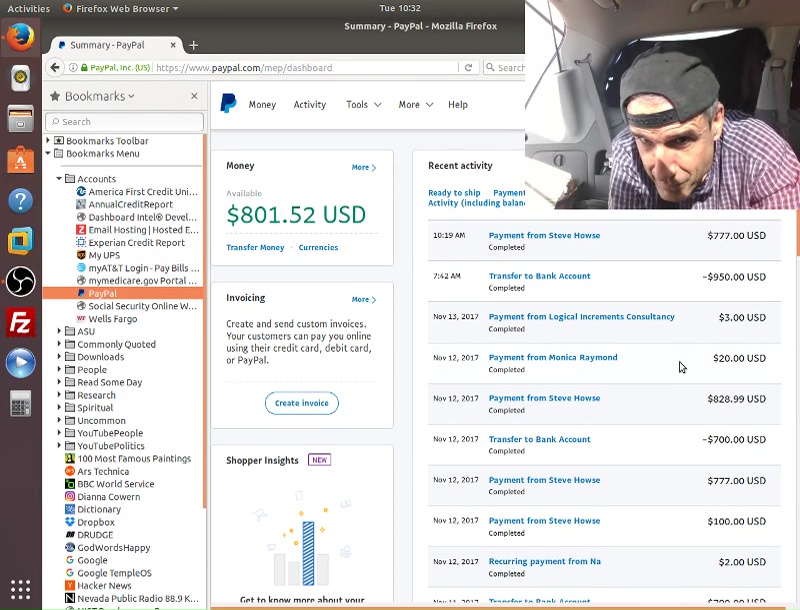This screenshot has height=610, width=800.
Task: Click the Bookmarks sidebar search field
Action: [x=124, y=121]
